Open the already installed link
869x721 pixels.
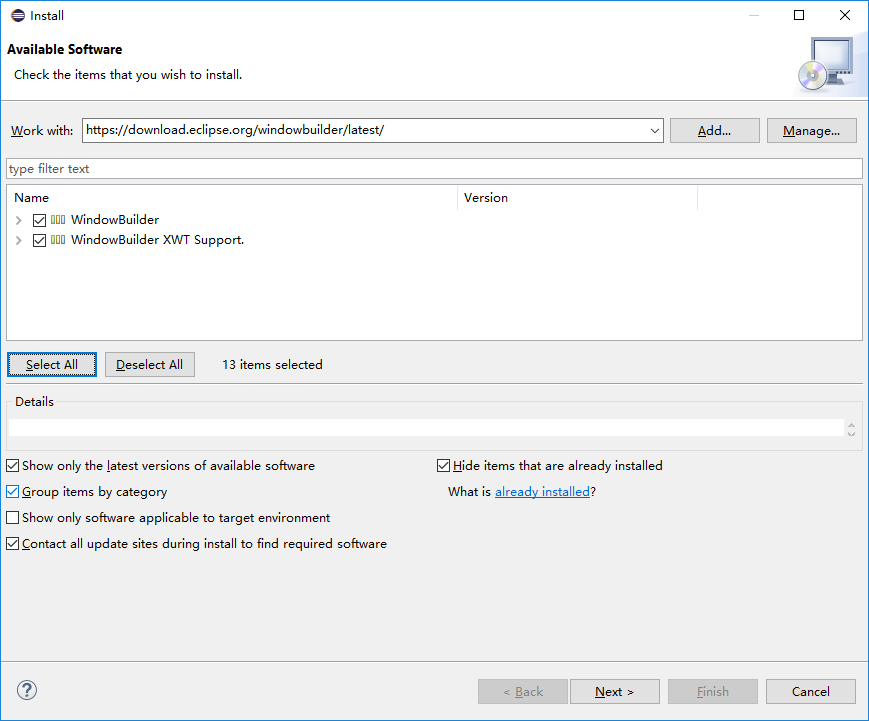[542, 492]
